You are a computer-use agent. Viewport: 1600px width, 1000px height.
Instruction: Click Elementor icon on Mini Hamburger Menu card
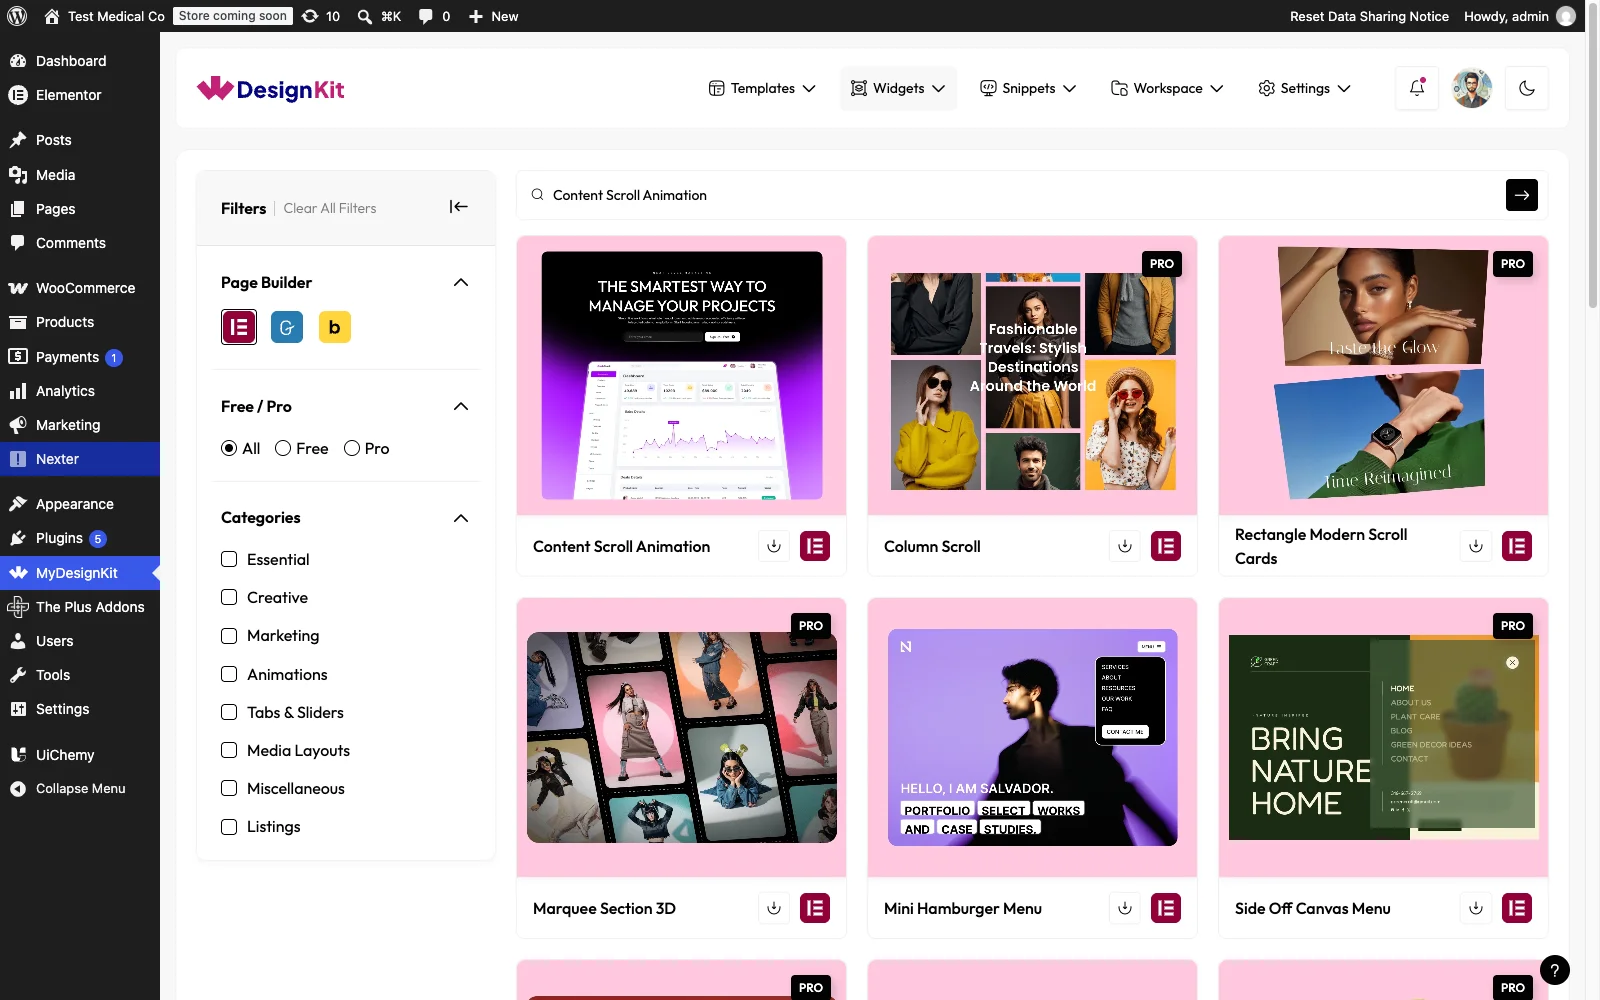1166,908
